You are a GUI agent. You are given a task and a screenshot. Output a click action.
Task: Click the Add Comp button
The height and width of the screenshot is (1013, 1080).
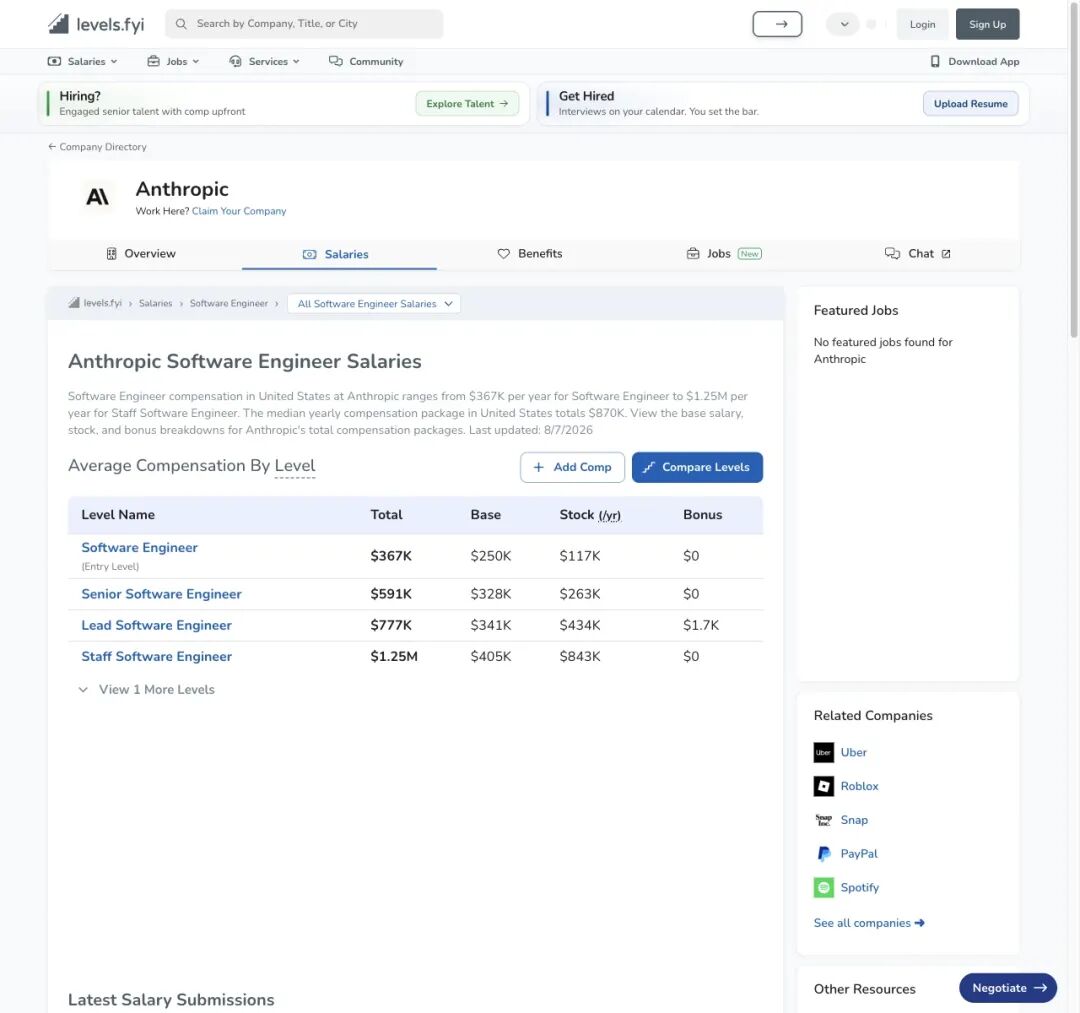(x=572, y=468)
